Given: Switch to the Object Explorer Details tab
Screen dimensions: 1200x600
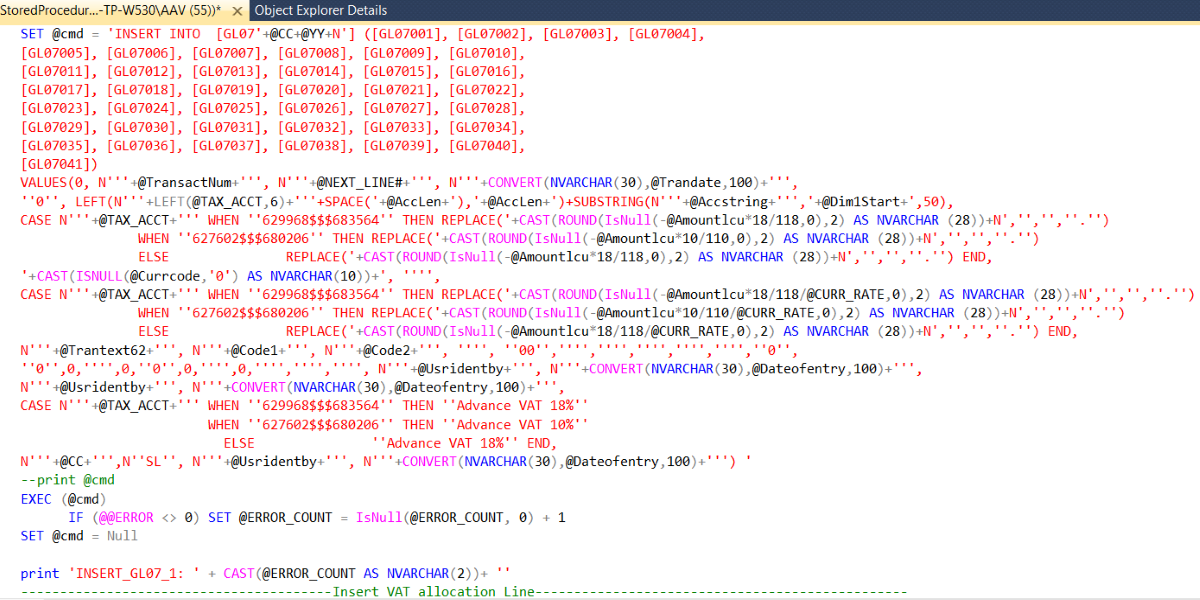Looking at the screenshot, I should [x=320, y=10].
